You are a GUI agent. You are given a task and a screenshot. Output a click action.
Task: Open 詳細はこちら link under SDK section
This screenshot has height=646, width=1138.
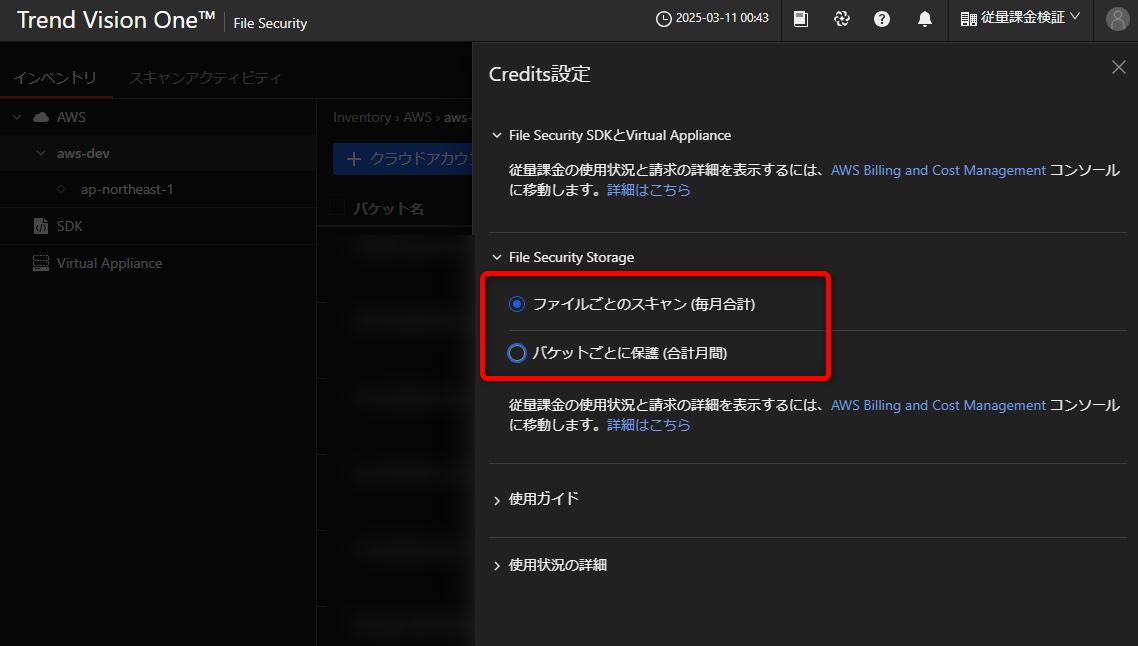648,190
